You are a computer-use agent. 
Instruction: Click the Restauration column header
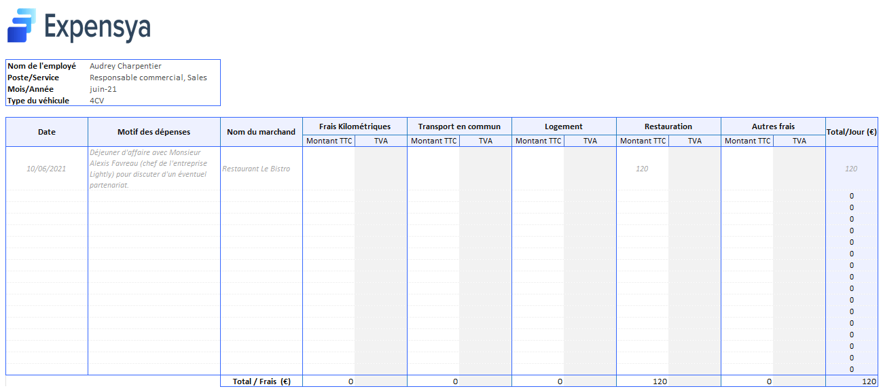tap(668, 126)
